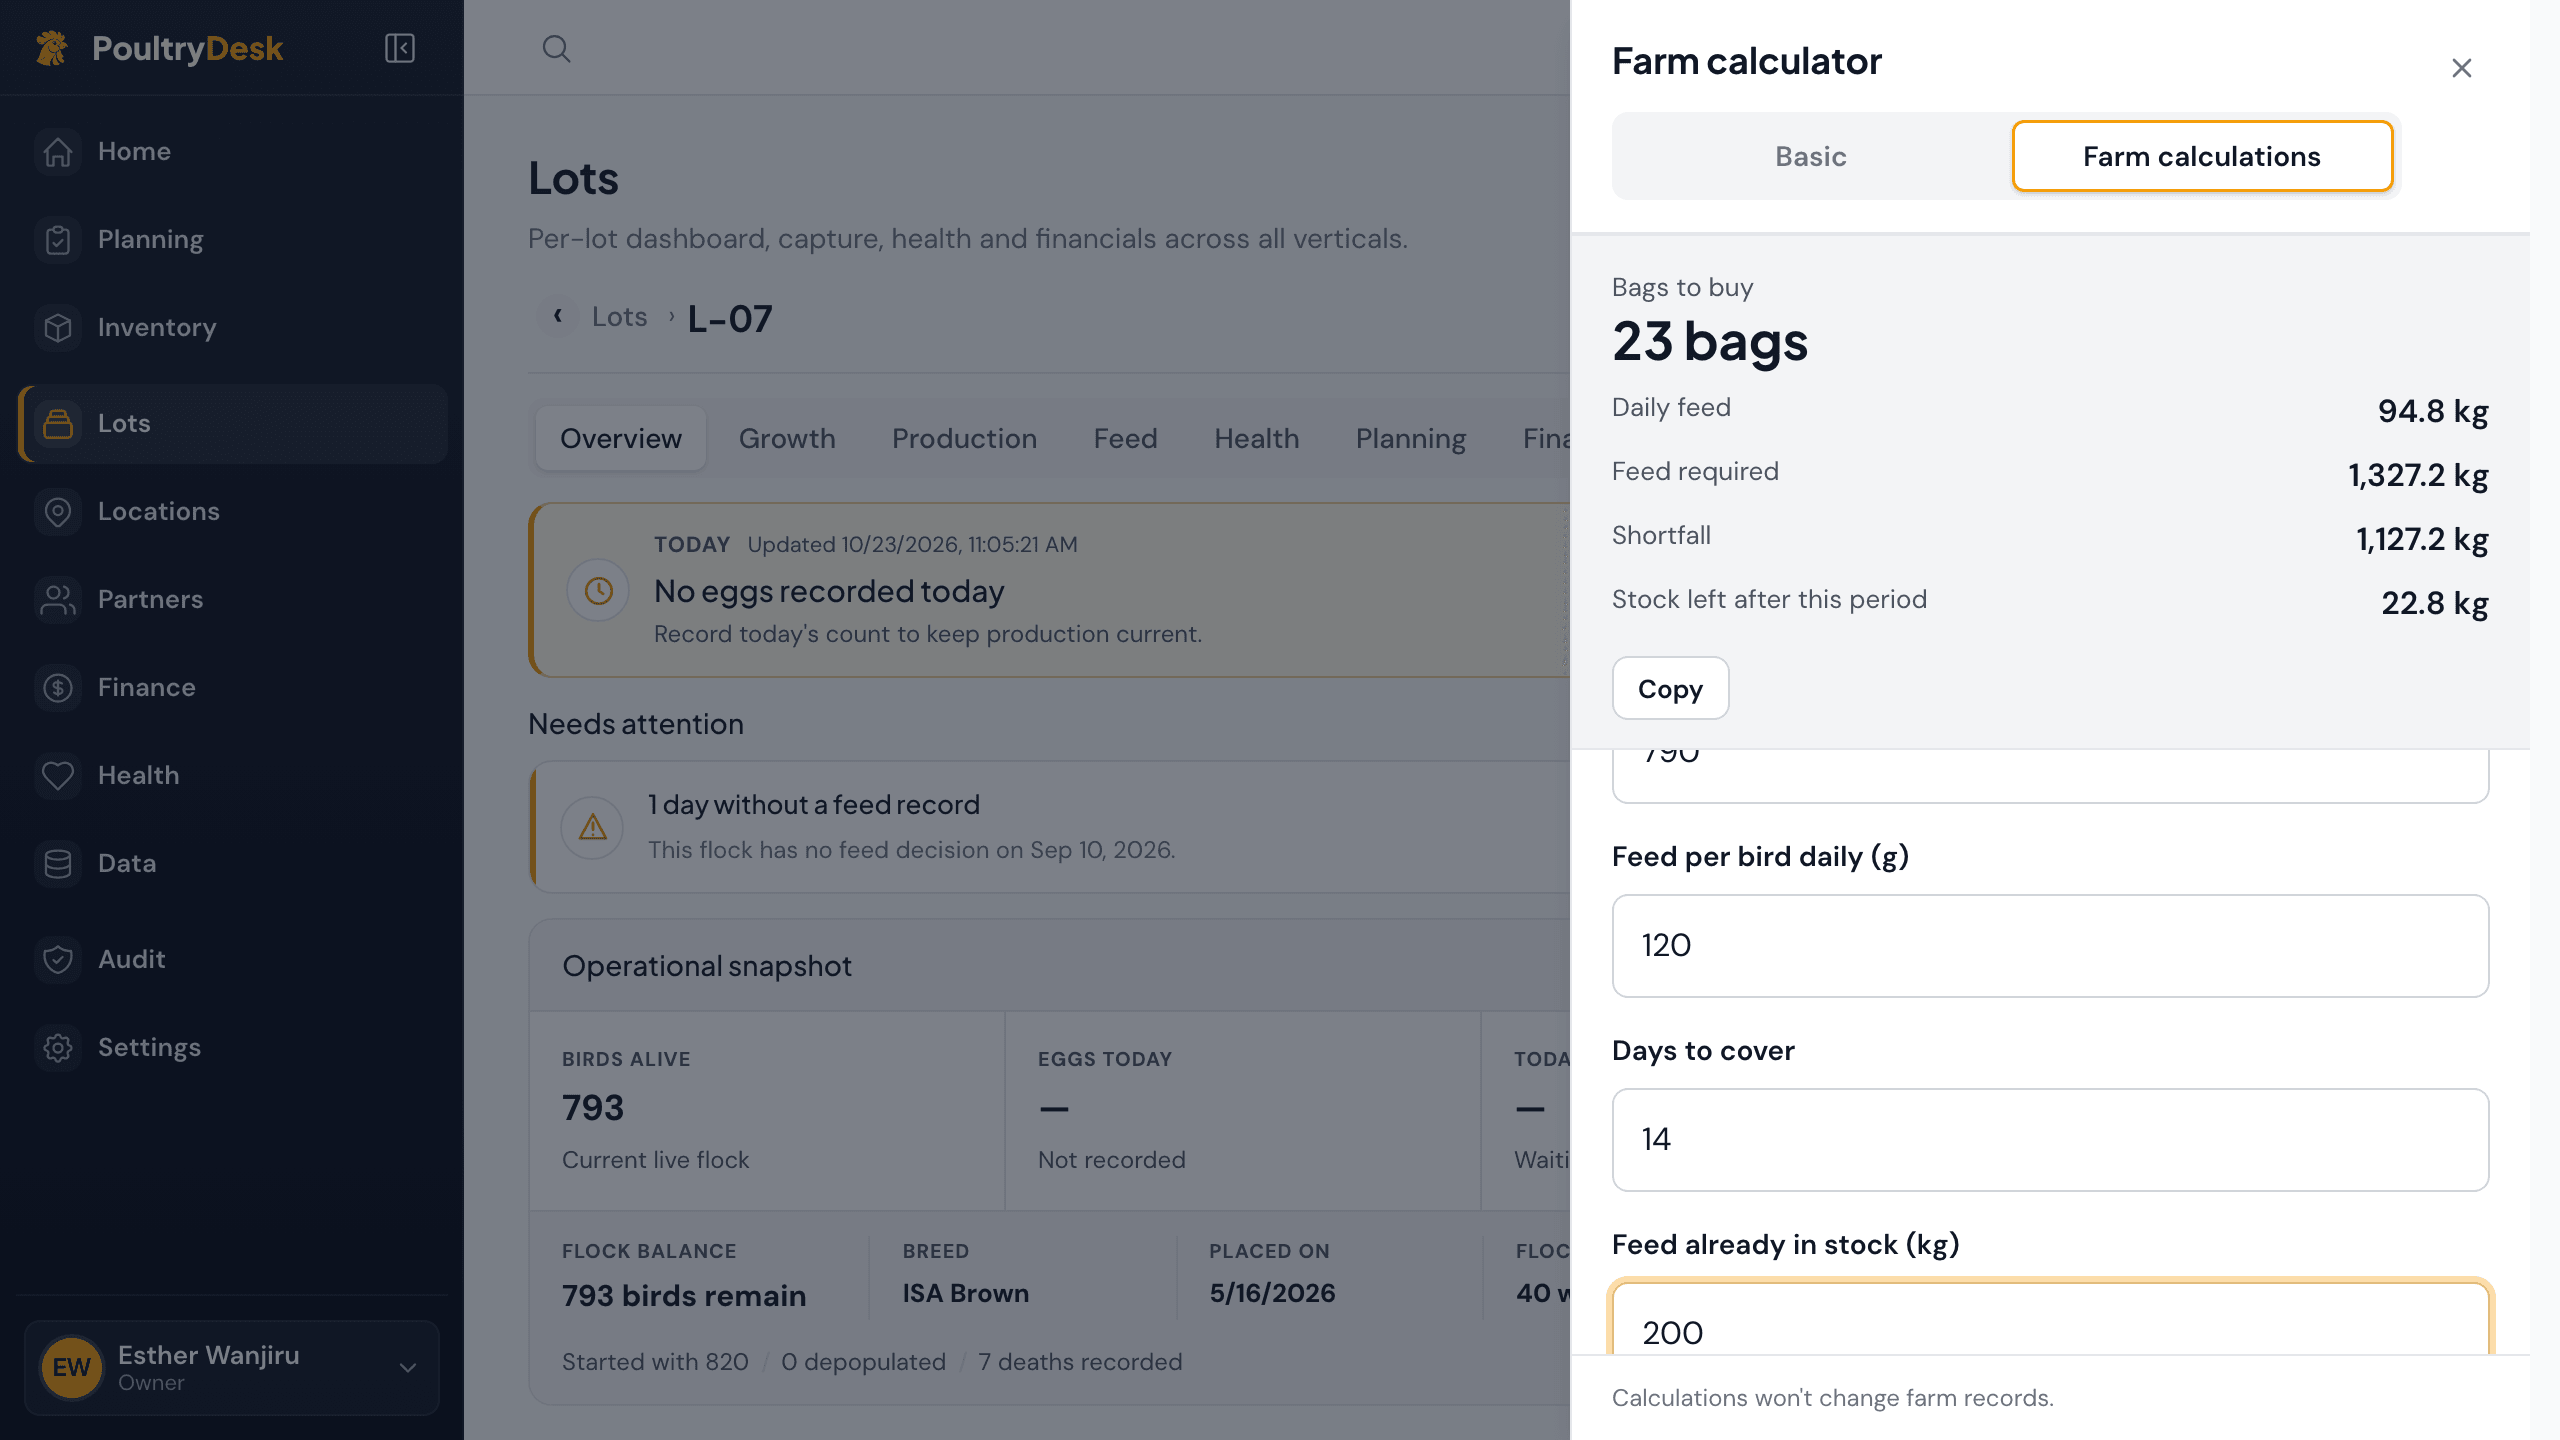Image resolution: width=2560 pixels, height=1440 pixels.
Task: Click ISA Brown breed value
Action: [966, 1293]
